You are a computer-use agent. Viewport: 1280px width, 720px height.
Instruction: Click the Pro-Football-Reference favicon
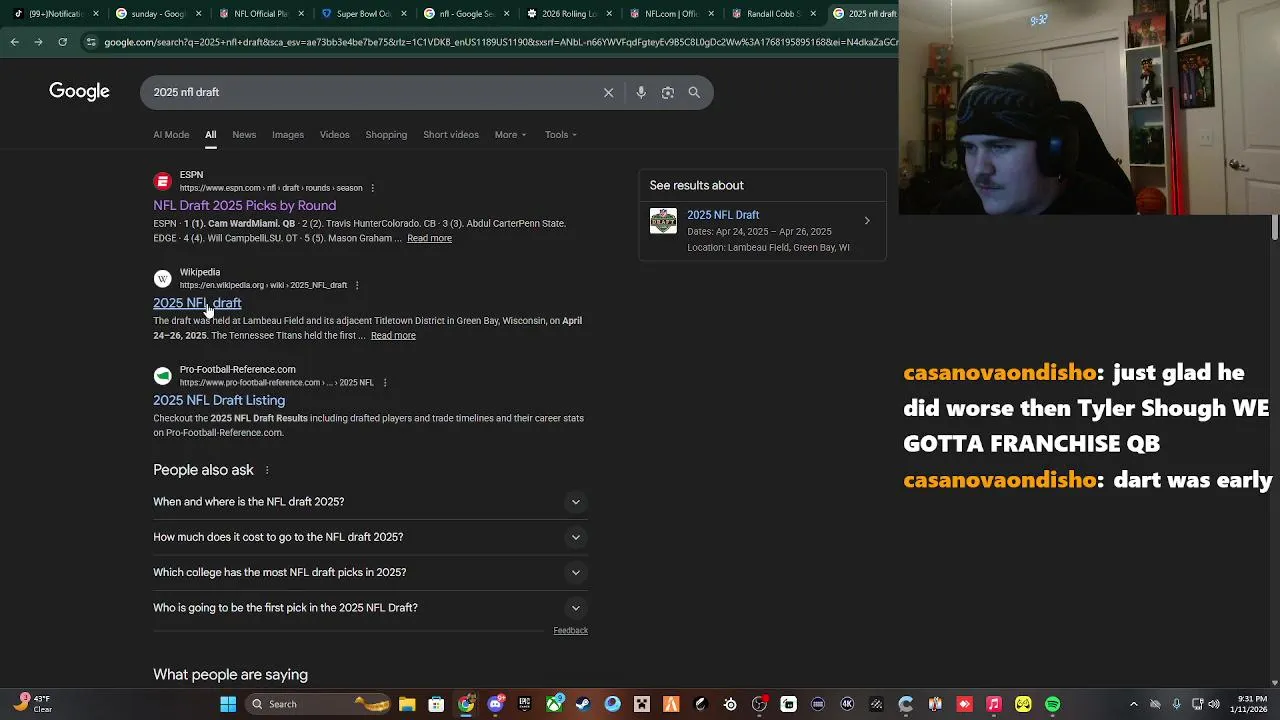162,376
